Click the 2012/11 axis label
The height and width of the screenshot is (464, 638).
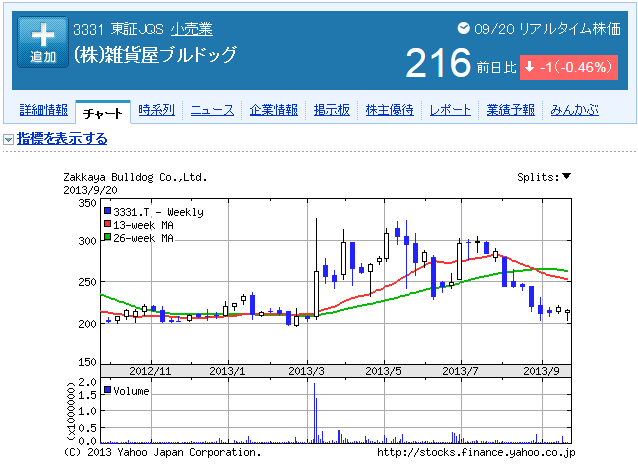(150, 371)
